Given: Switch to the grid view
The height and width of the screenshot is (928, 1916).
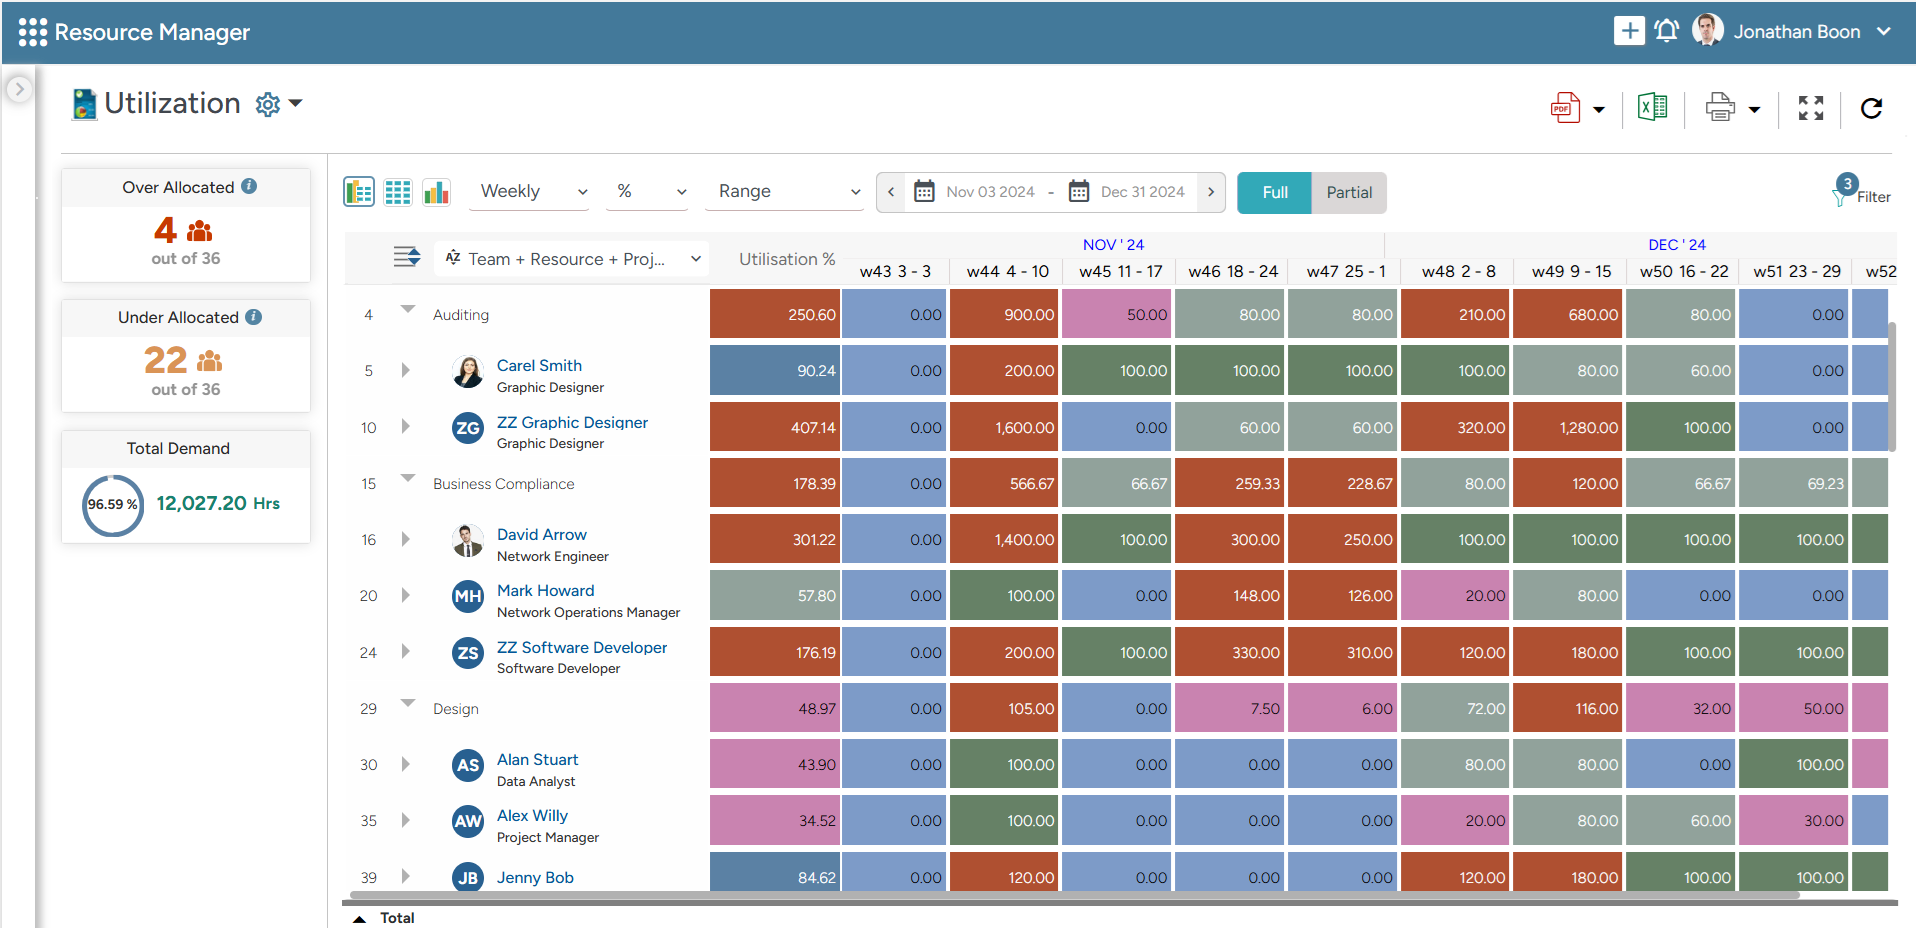Looking at the screenshot, I should click(x=397, y=191).
